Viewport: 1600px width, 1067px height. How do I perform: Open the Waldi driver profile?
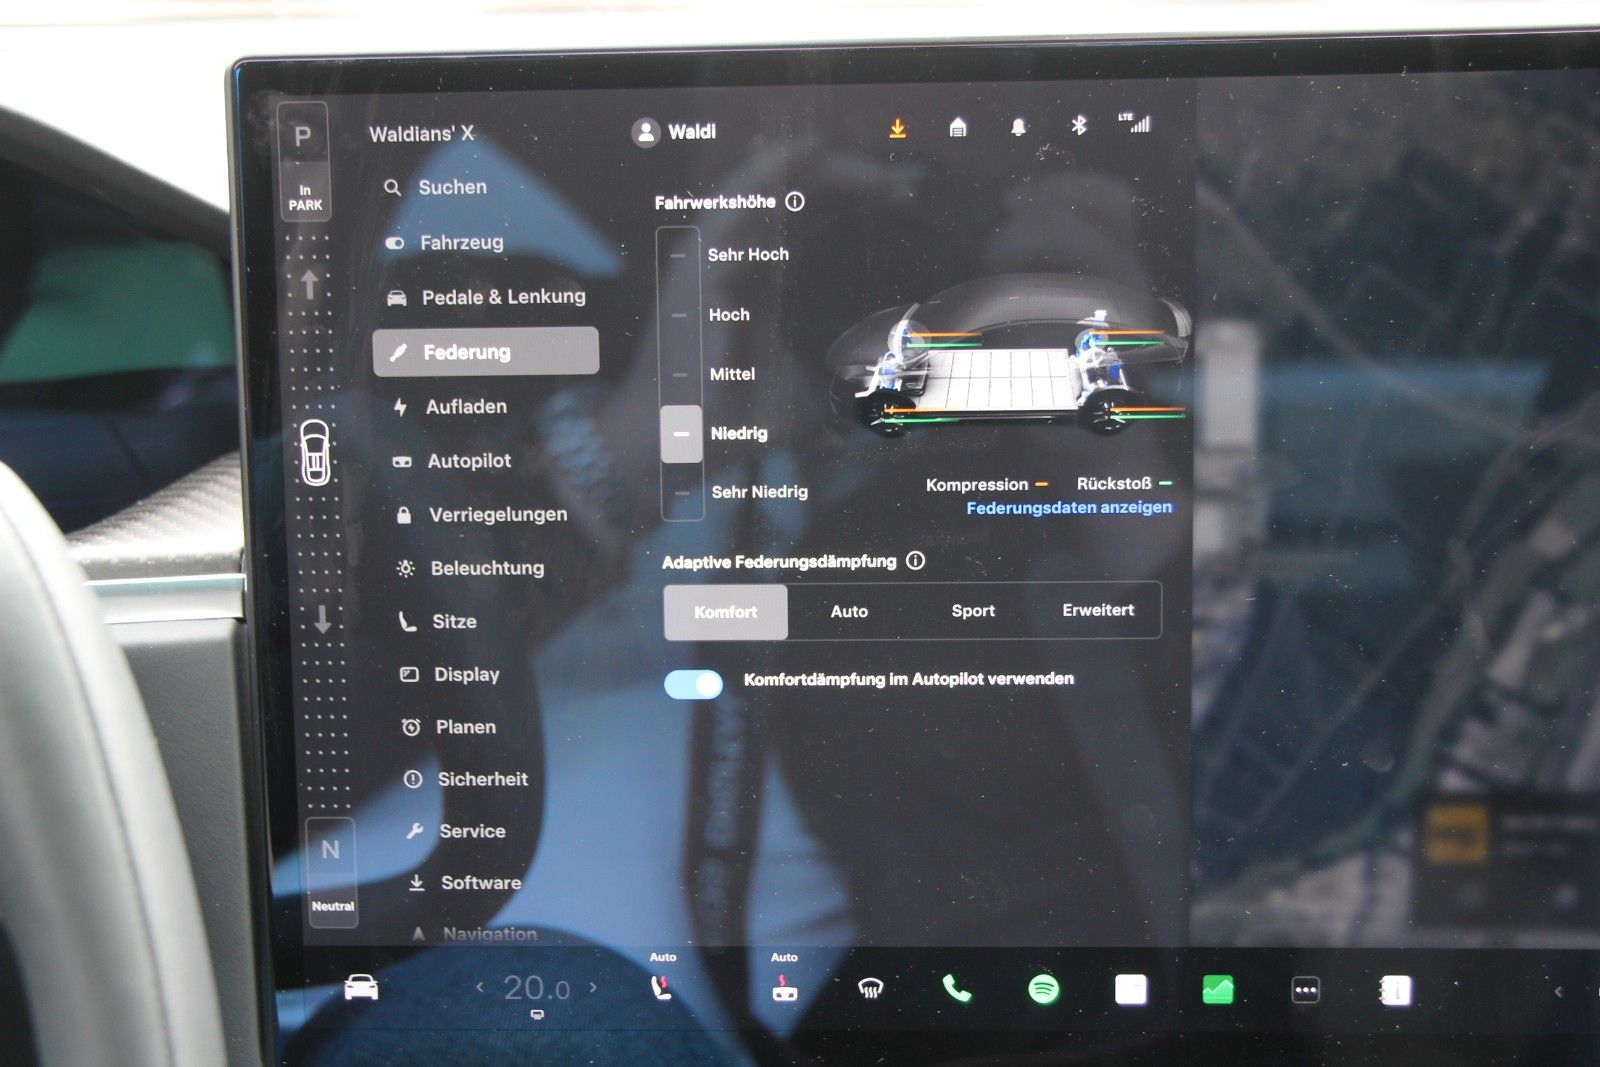(674, 132)
